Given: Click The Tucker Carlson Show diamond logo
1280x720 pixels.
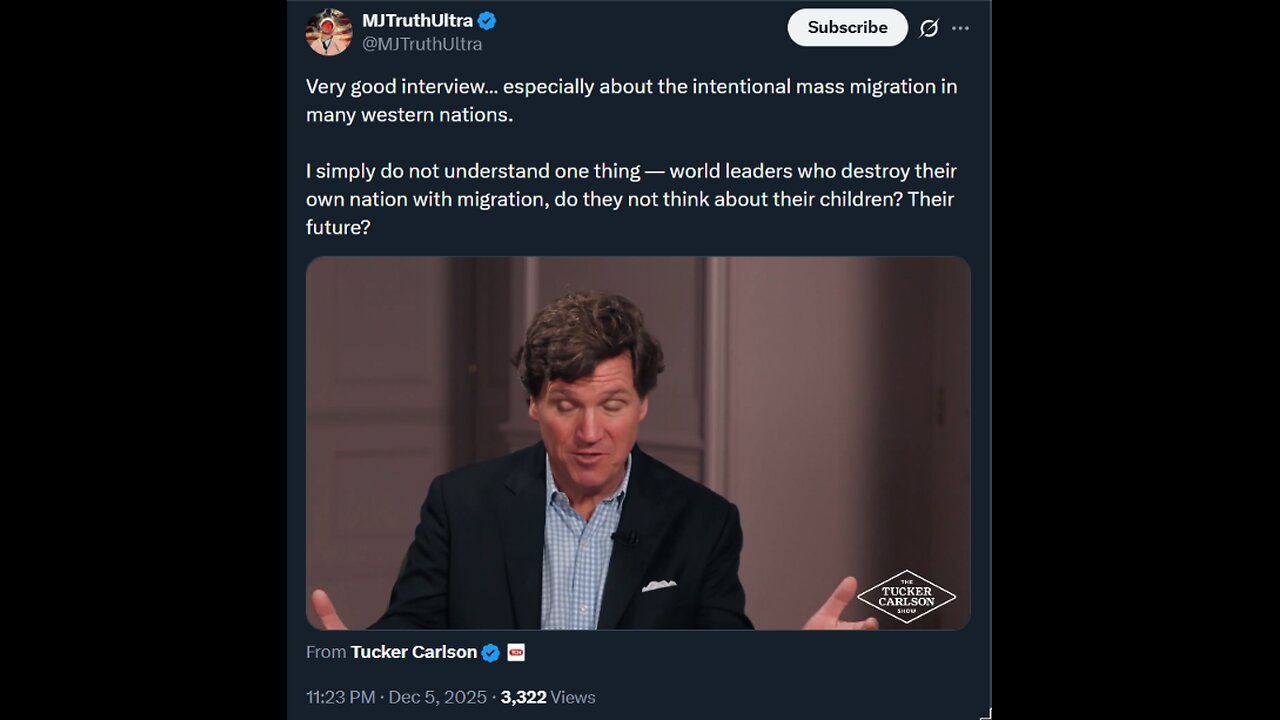Looking at the screenshot, I should 906,597.
